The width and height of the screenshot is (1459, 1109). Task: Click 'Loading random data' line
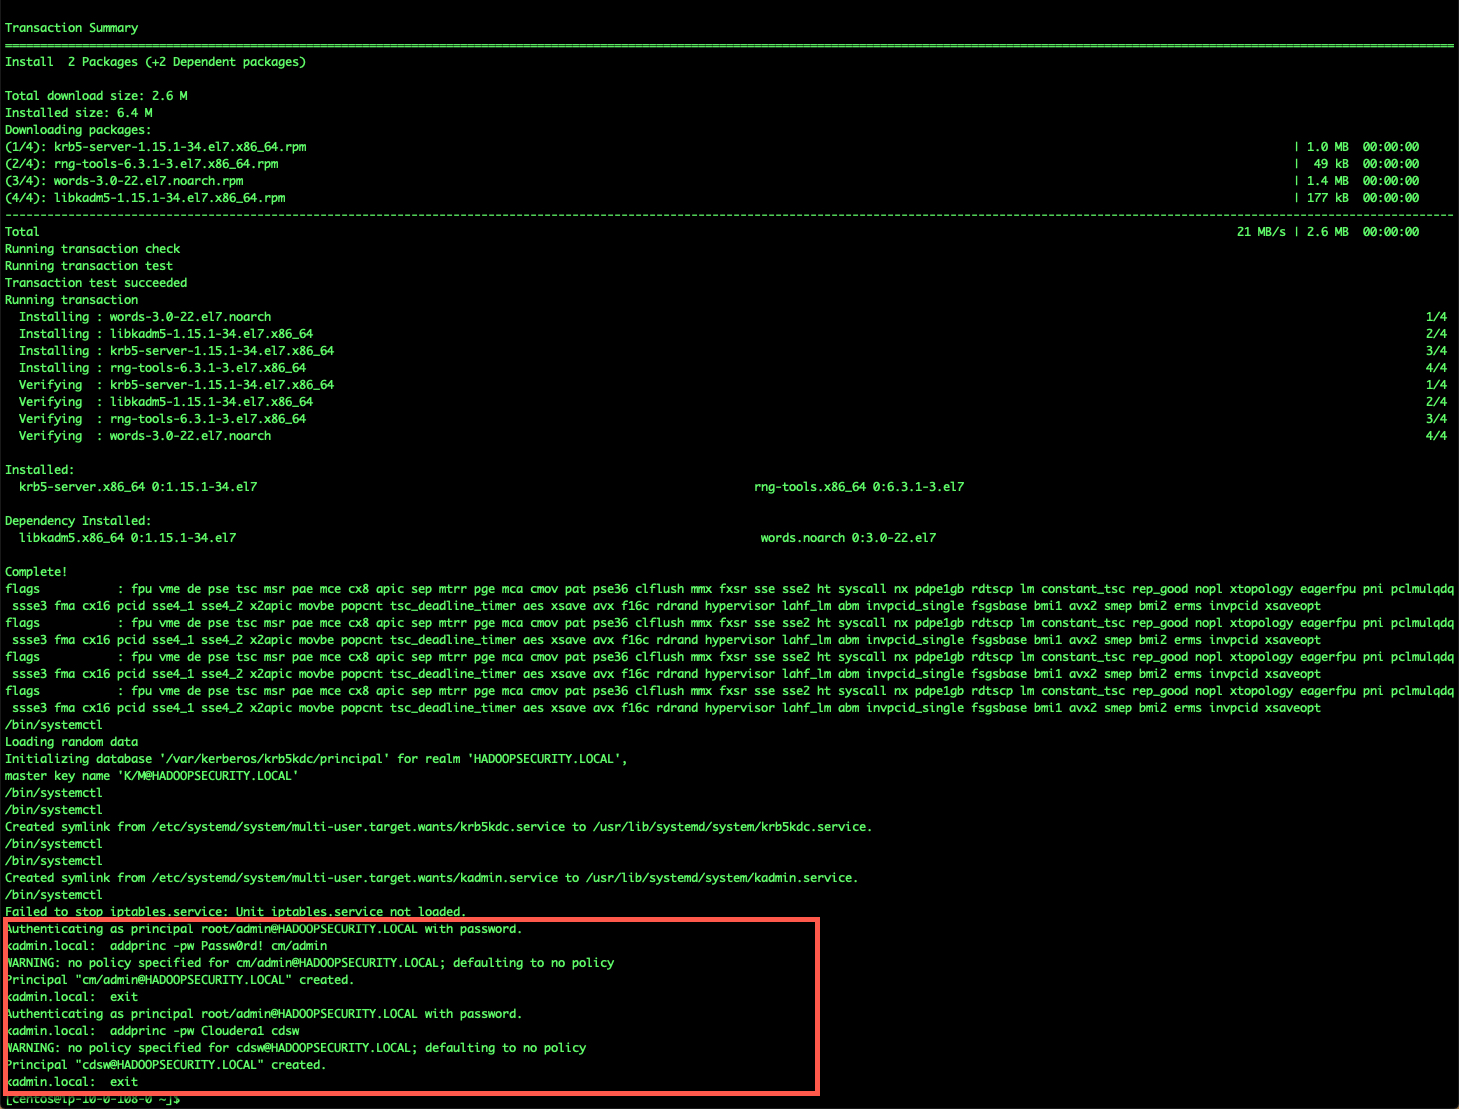click(x=72, y=742)
